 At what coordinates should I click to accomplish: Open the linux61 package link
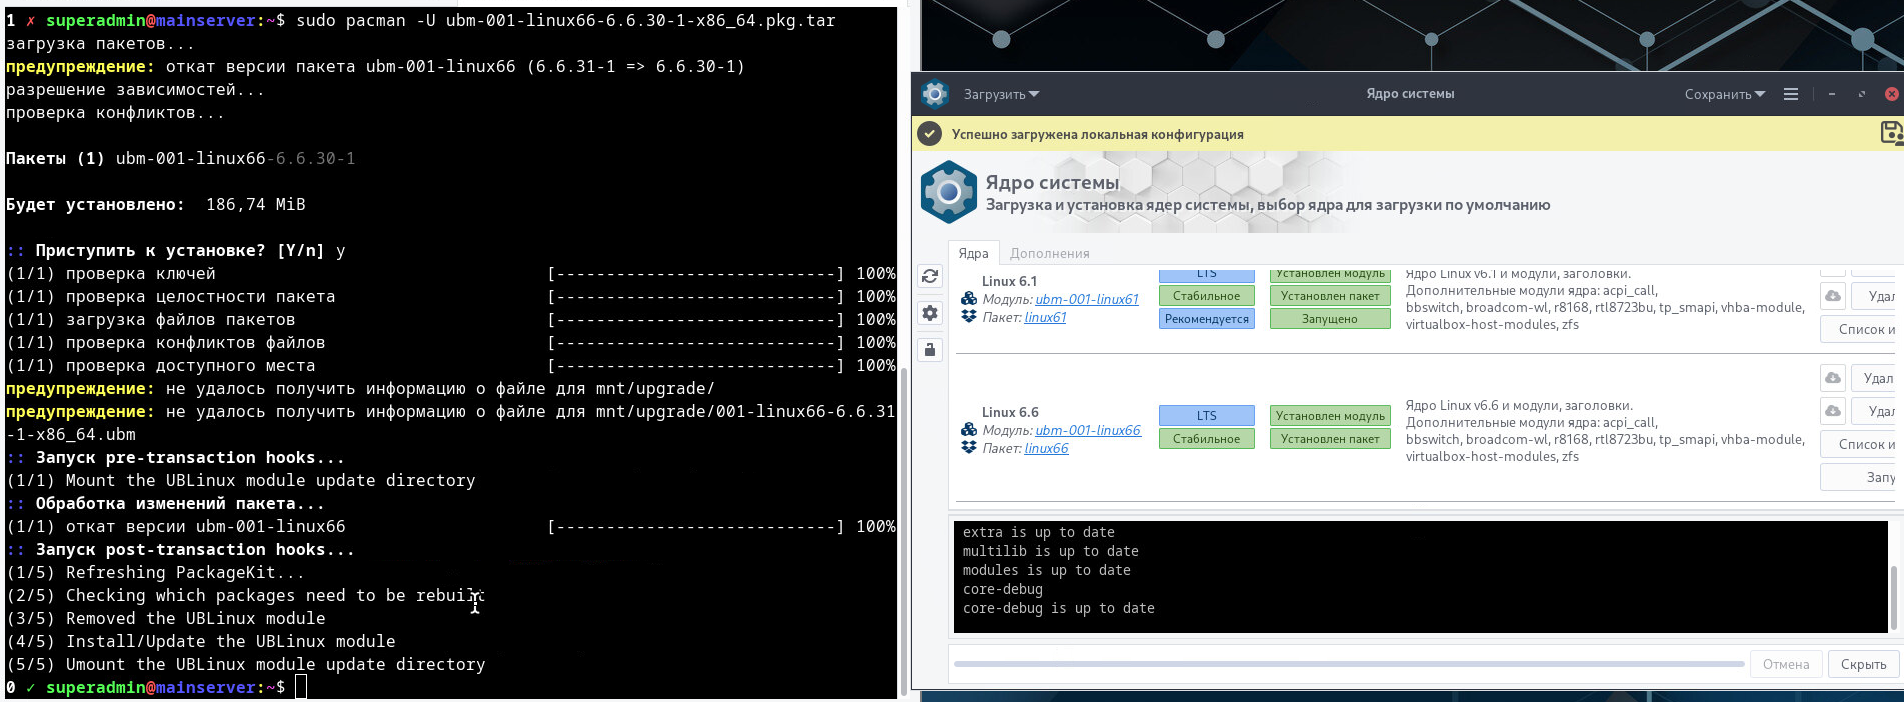[1045, 317]
